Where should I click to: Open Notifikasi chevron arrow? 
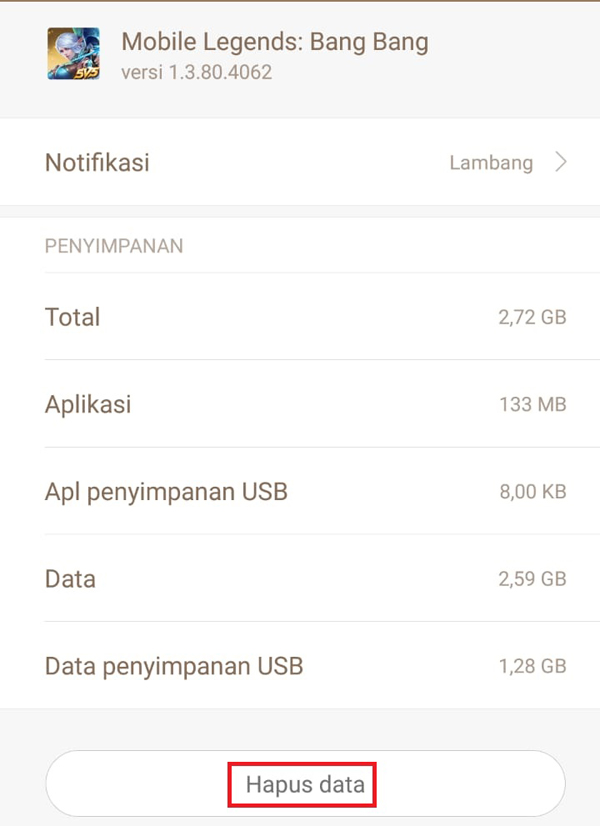561,162
